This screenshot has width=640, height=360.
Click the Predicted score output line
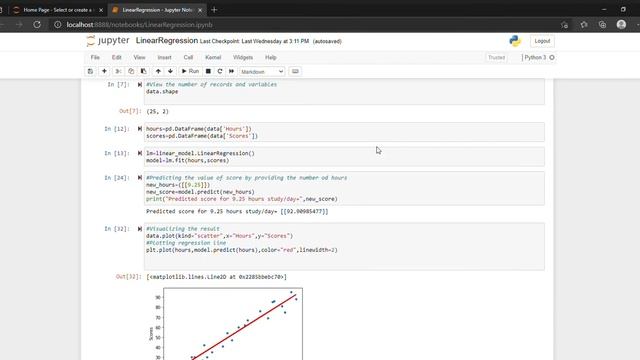(x=237, y=211)
